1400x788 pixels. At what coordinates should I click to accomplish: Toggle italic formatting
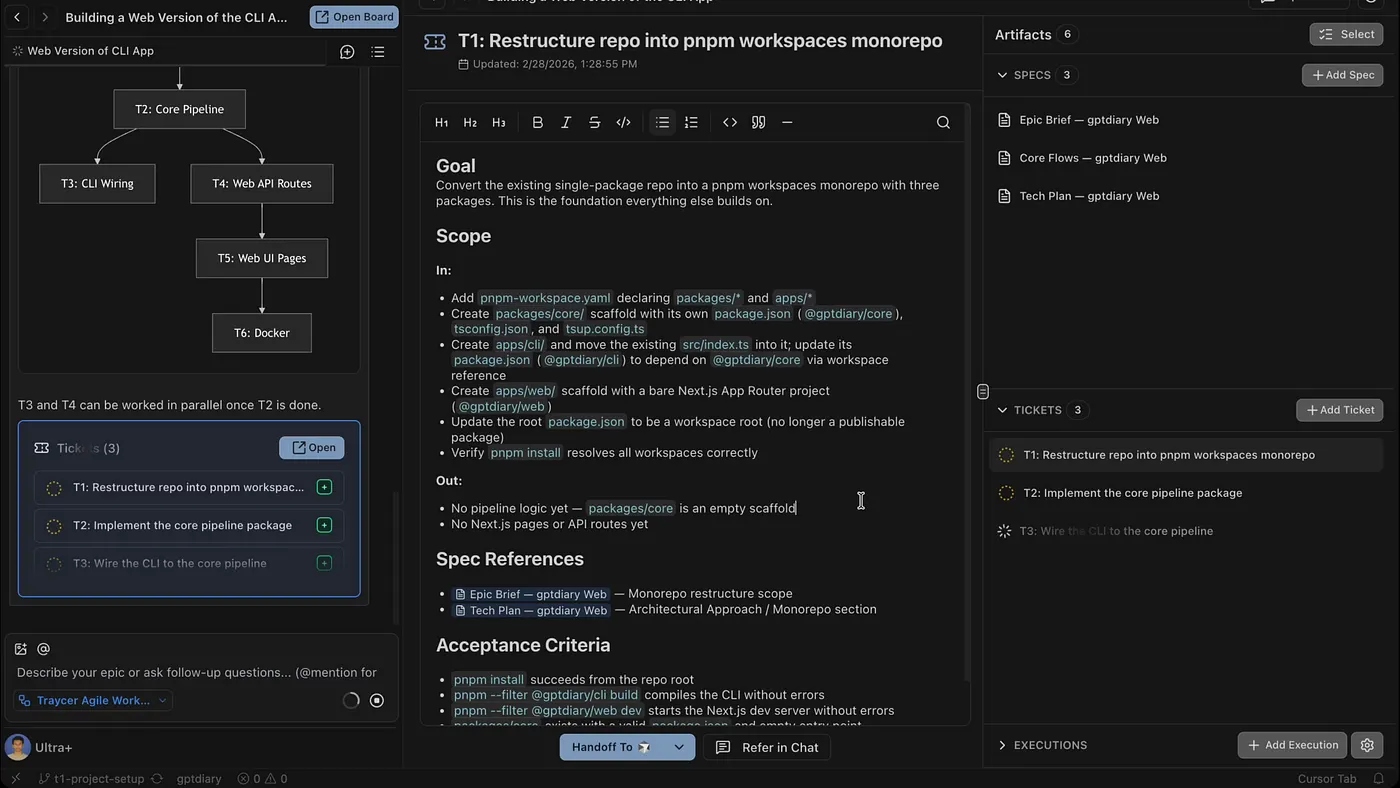point(566,122)
